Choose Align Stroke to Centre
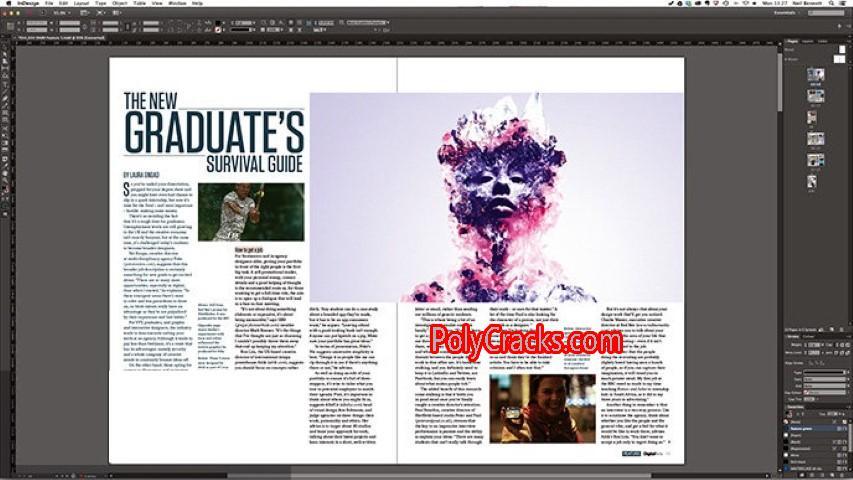The height and width of the screenshot is (480, 853). [811, 364]
